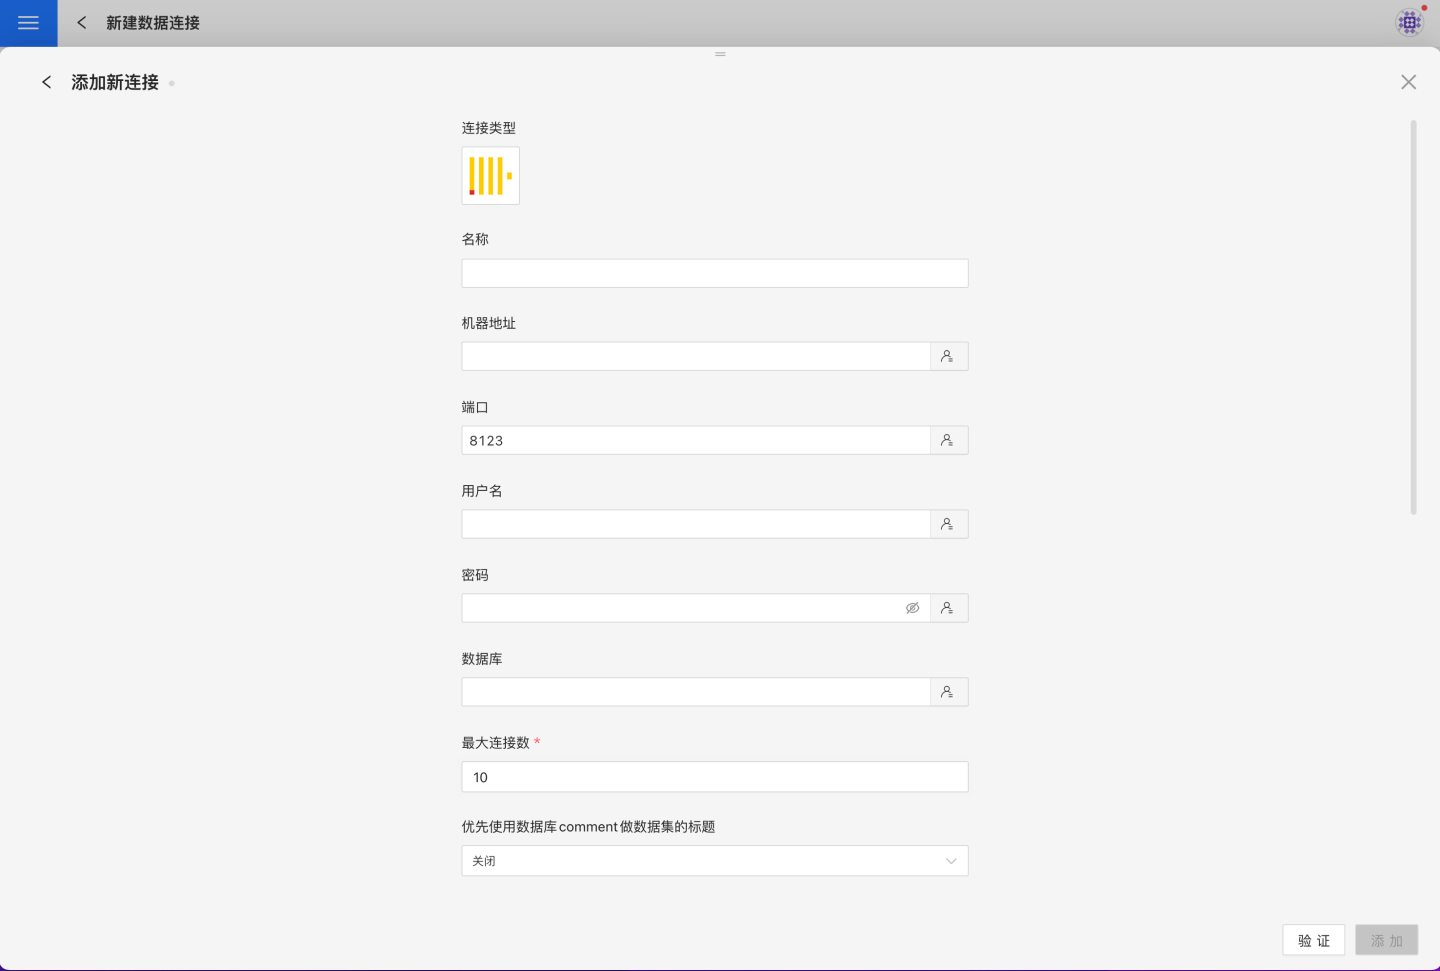
Task: Focus the 名称 input field
Action: pyautogui.click(x=714, y=274)
